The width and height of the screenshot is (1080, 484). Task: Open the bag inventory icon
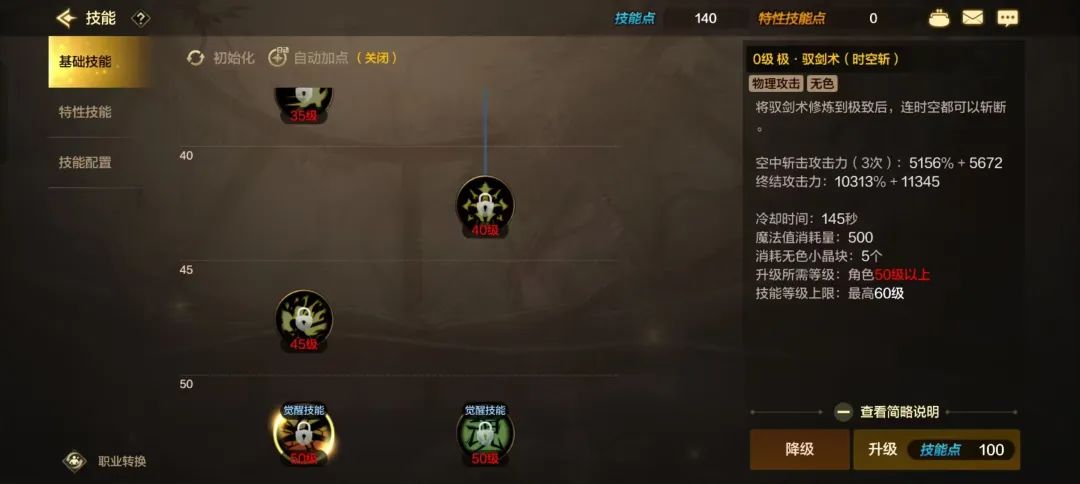click(x=939, y=19)
